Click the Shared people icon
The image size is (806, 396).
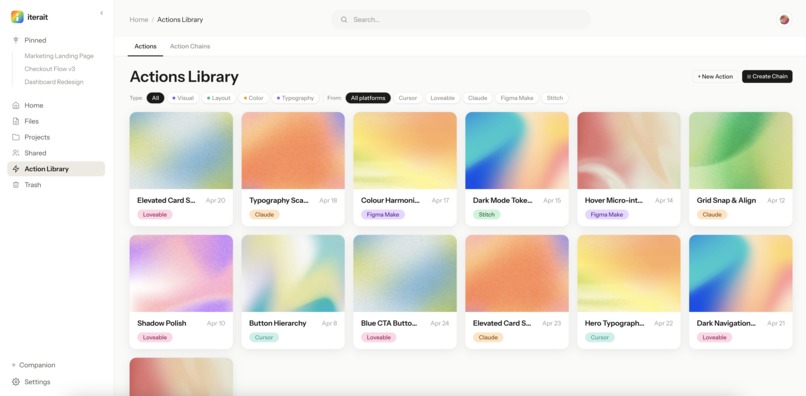(15, 153)
